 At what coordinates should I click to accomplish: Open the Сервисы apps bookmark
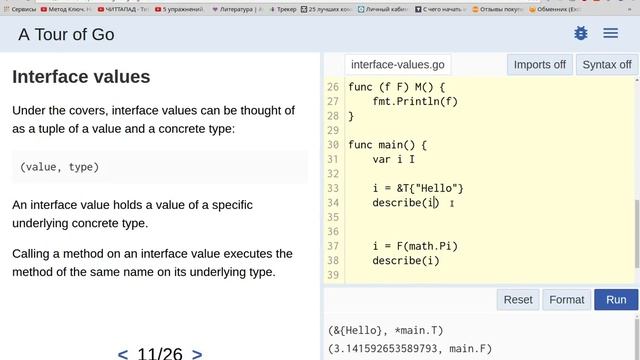20,9
